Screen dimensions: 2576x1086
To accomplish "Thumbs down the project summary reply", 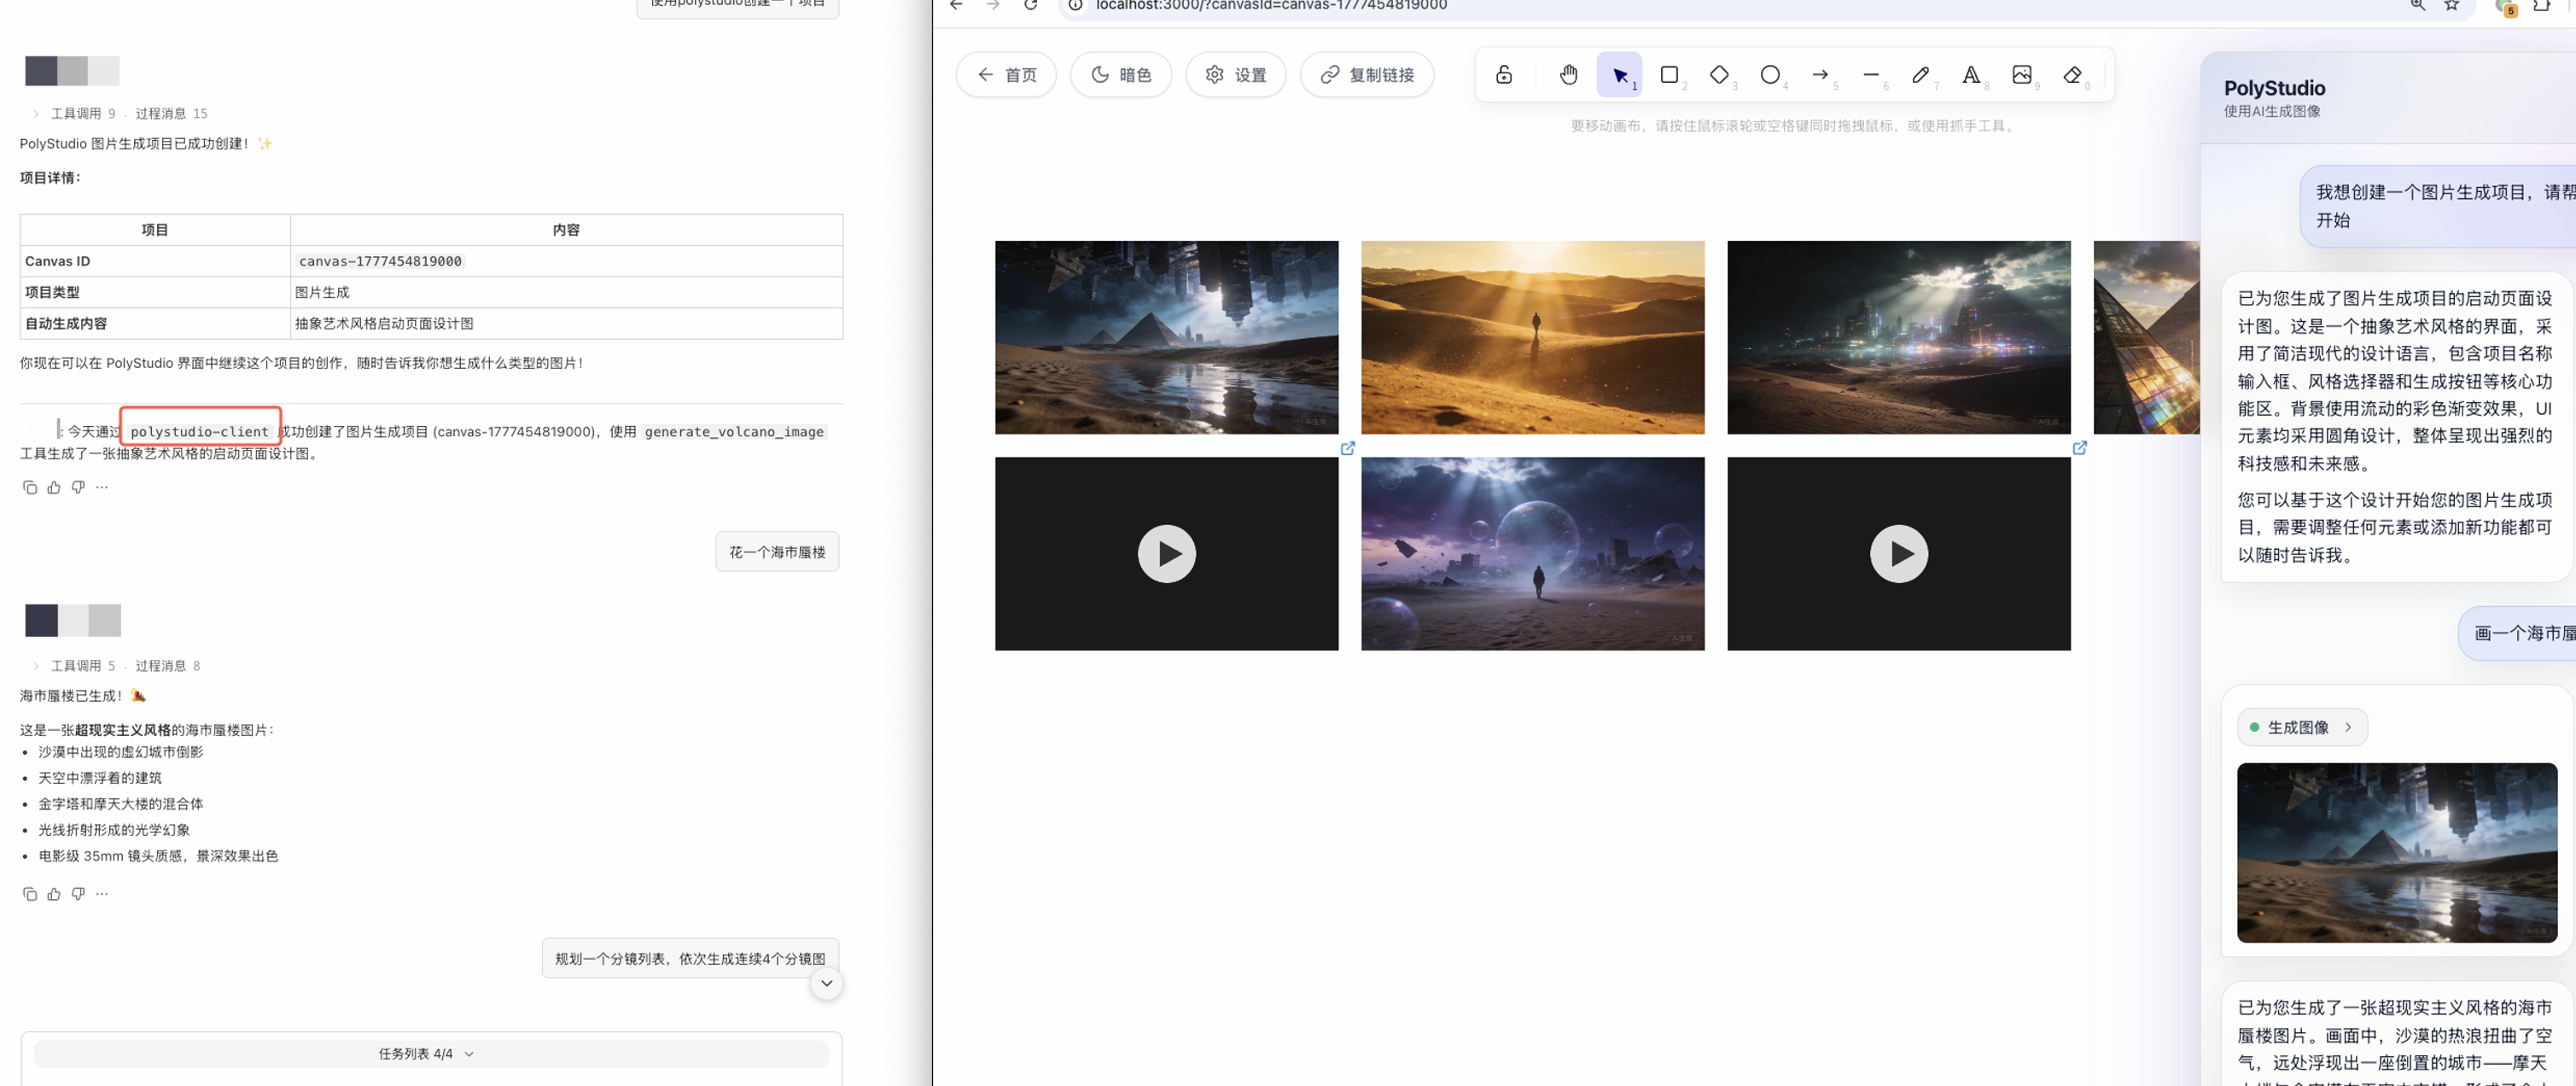I will (x=78, y=487).
